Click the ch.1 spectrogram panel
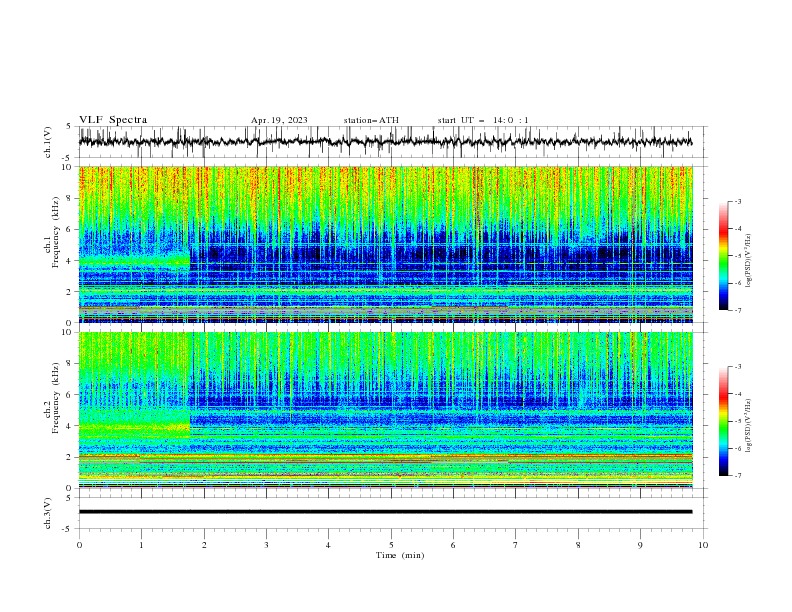Image resolution: width=792 pixels, height=612 pixels. pos(385,244)
